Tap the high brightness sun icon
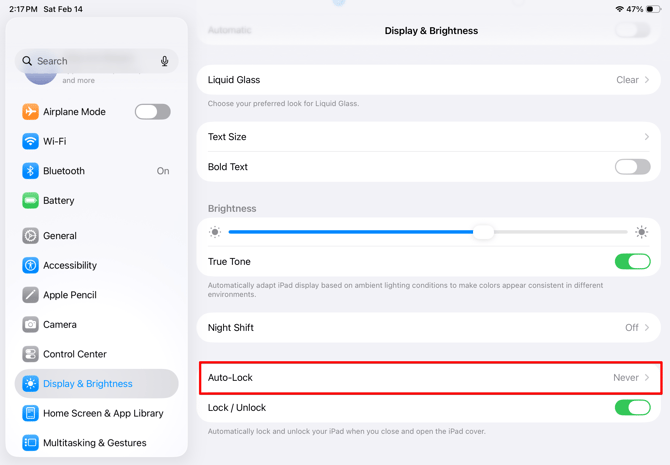The image size is (670, 465). click(641, 232)
